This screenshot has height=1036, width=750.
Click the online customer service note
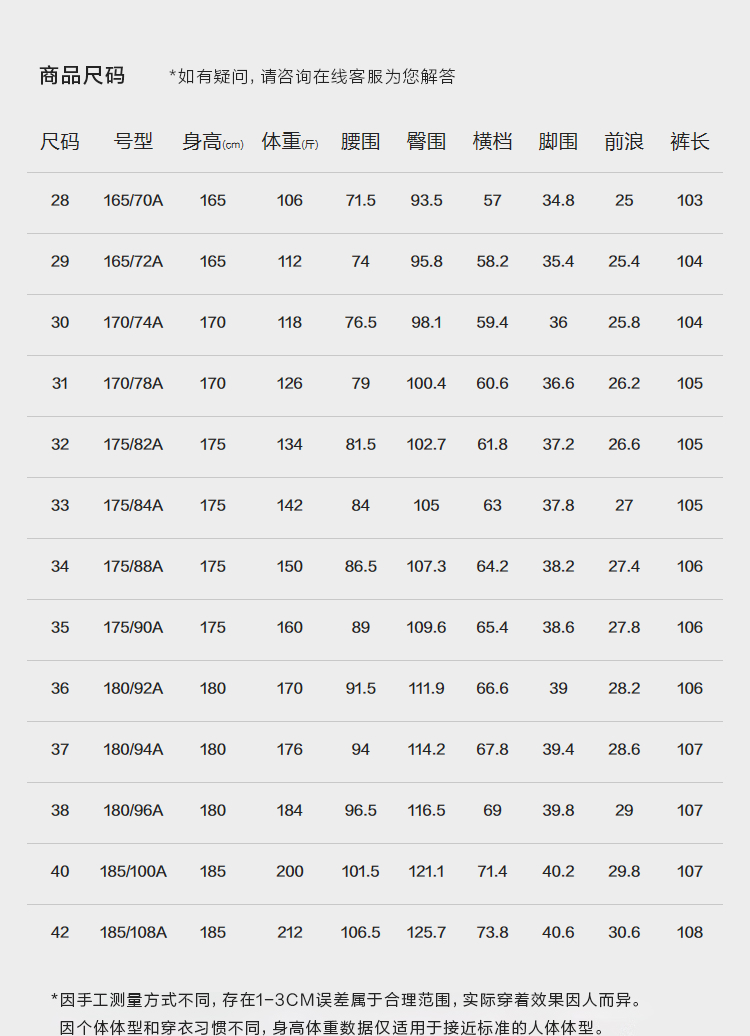click(313, 77)
